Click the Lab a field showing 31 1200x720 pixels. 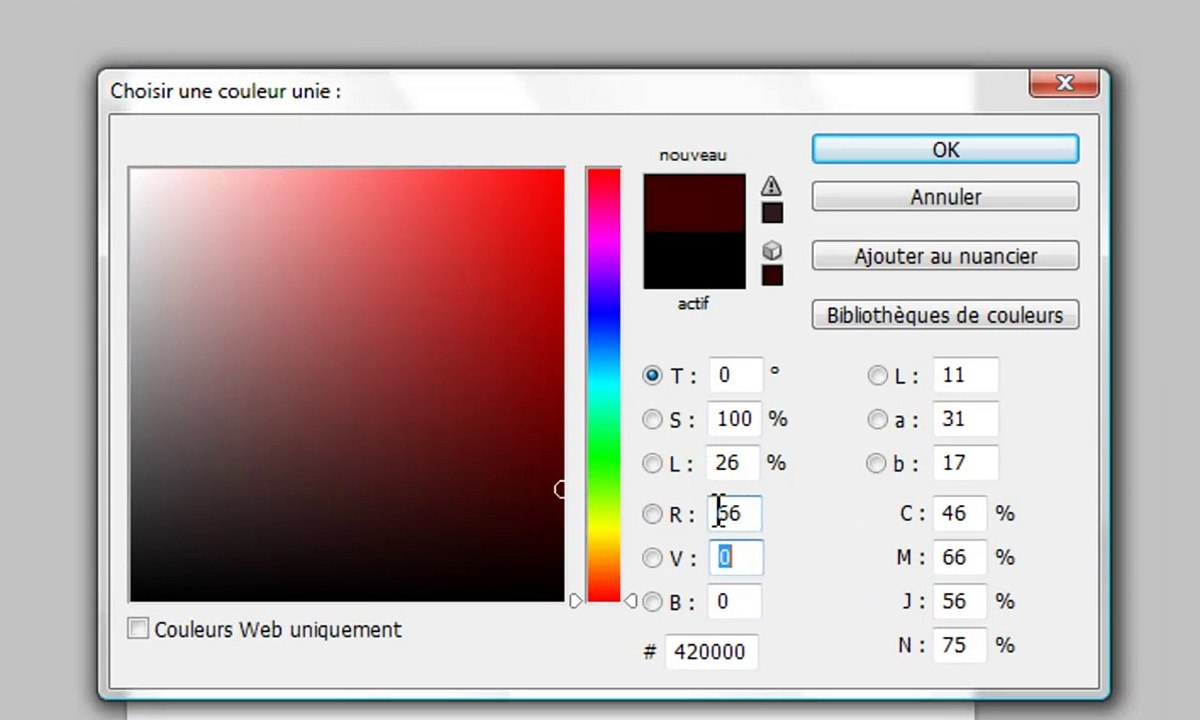pos(965,419)
